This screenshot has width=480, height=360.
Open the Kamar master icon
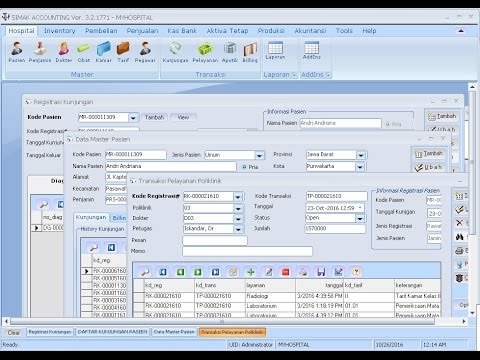point(104,52)
